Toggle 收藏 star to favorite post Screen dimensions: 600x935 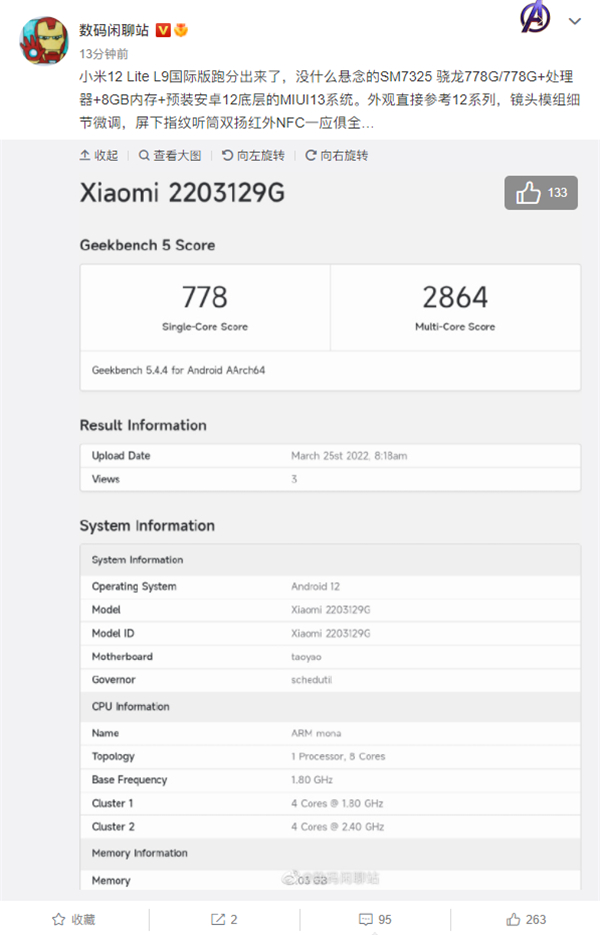[74, 919]
